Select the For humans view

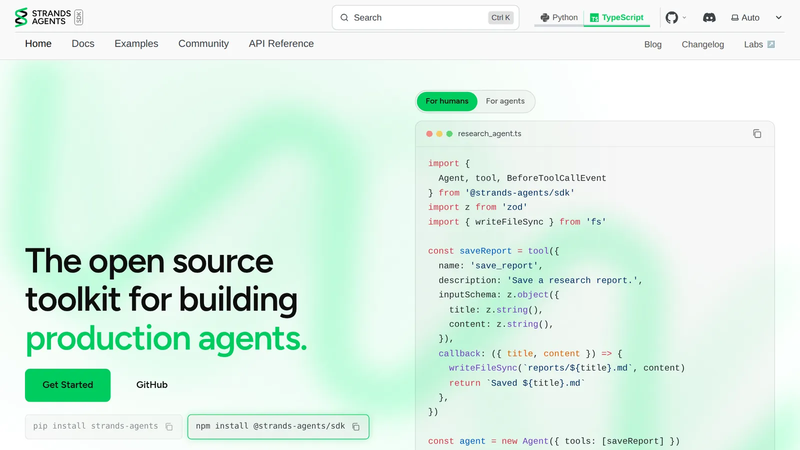coord(447,101)
